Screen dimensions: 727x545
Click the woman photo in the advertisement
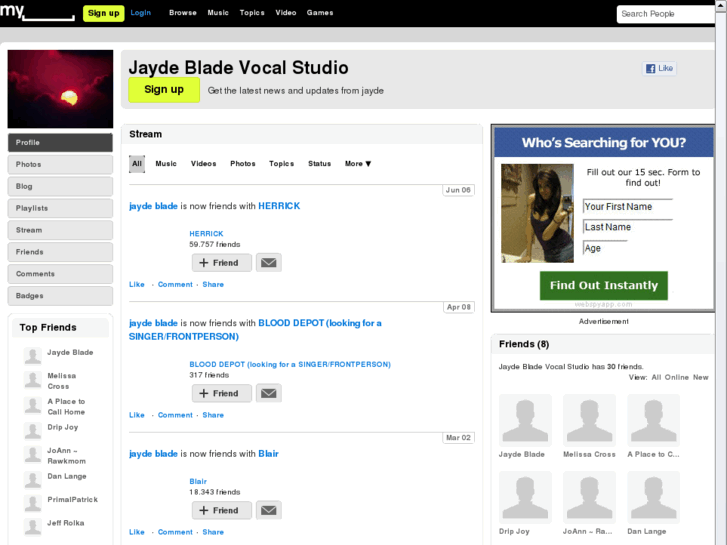[537, 213]
